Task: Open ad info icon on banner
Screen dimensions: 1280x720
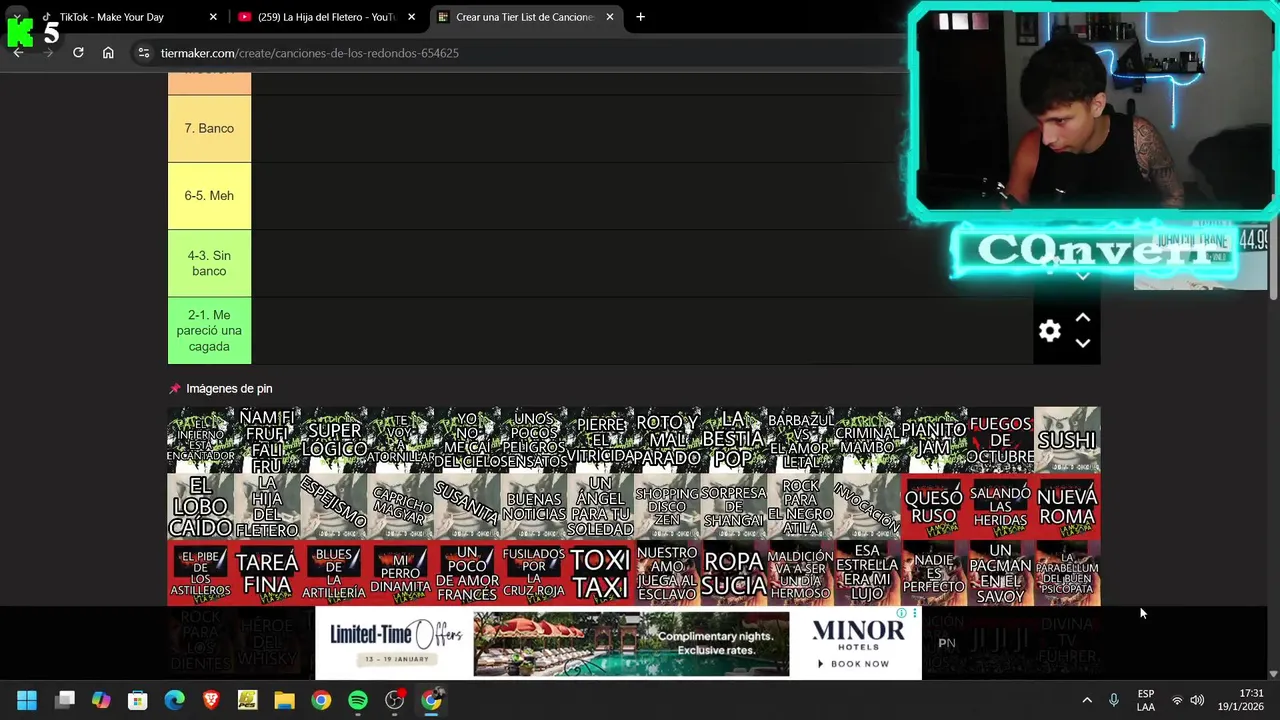Action: (902, 614)
